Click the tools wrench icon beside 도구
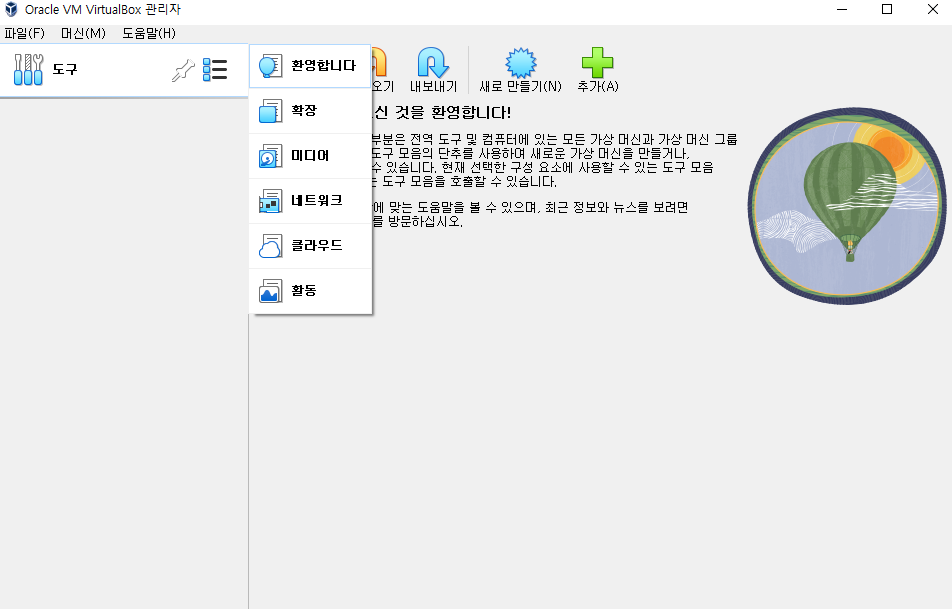Image resolution: width=952 pixels, height=609 pixels. 29,69
